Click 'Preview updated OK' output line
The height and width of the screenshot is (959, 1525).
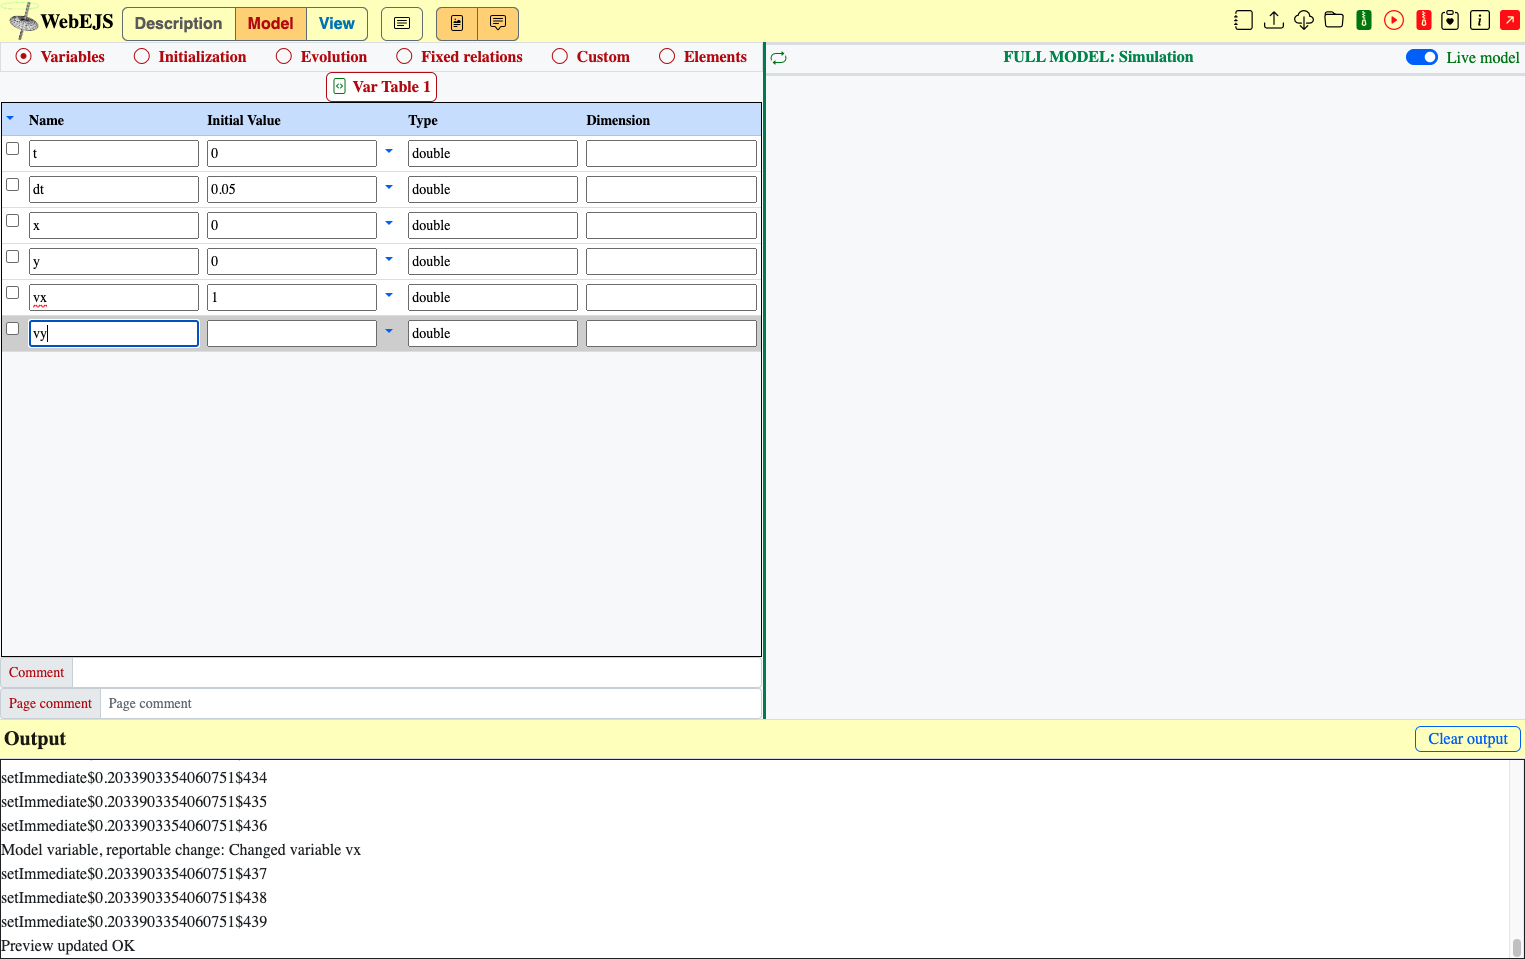click(68, 946)
